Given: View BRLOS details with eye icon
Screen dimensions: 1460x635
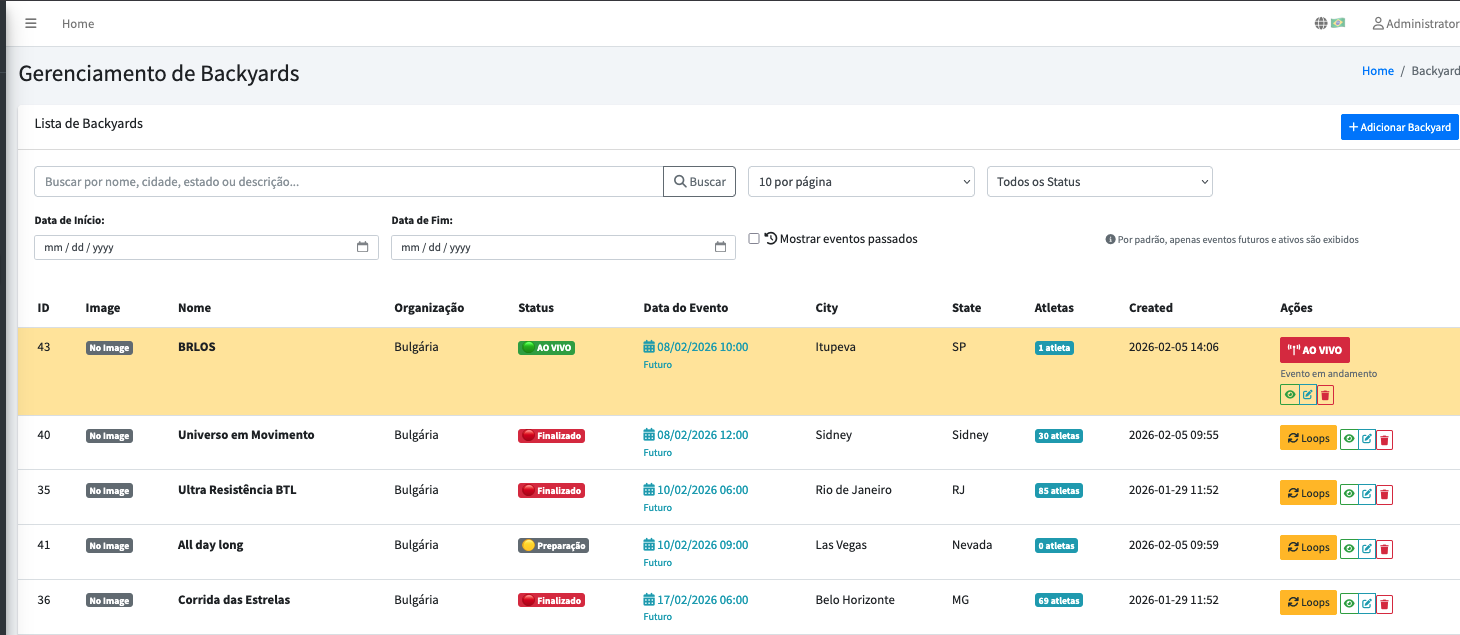Looking at the screenshot, I should [x=1289, y=395].
